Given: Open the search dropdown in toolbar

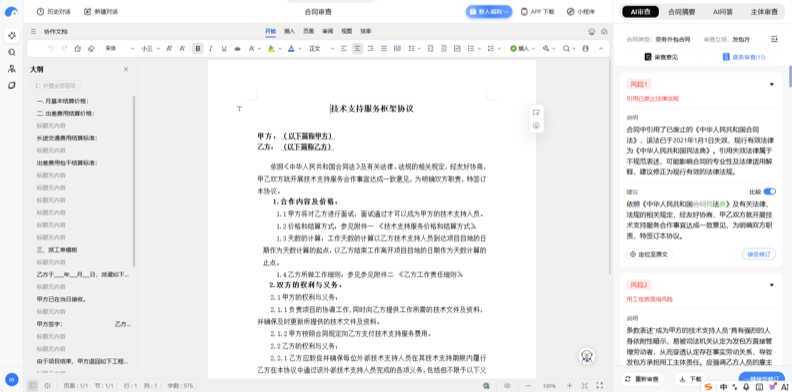Looking at the screenshot, I should tap(569, 48).
